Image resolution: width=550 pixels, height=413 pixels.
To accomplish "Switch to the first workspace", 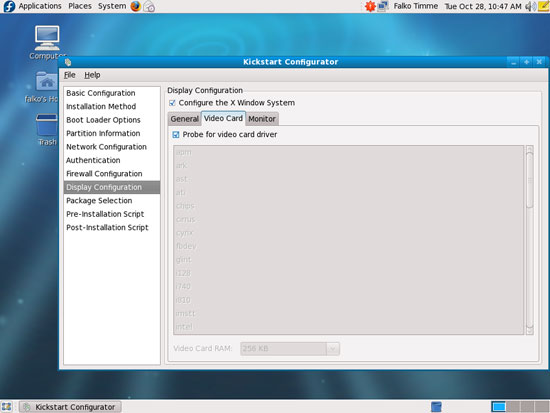I will 498,407.
